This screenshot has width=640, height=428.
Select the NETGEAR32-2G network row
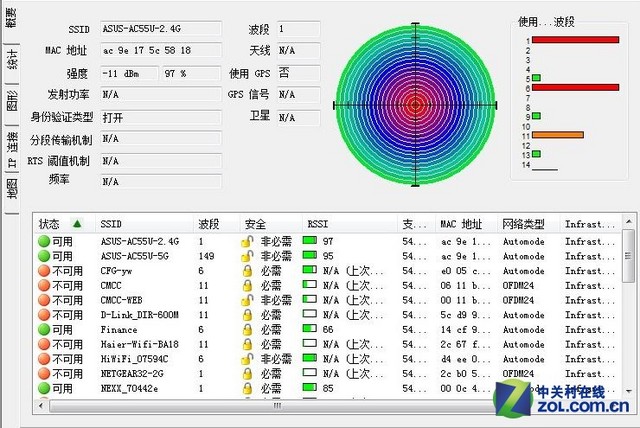(x=329, y=374)
